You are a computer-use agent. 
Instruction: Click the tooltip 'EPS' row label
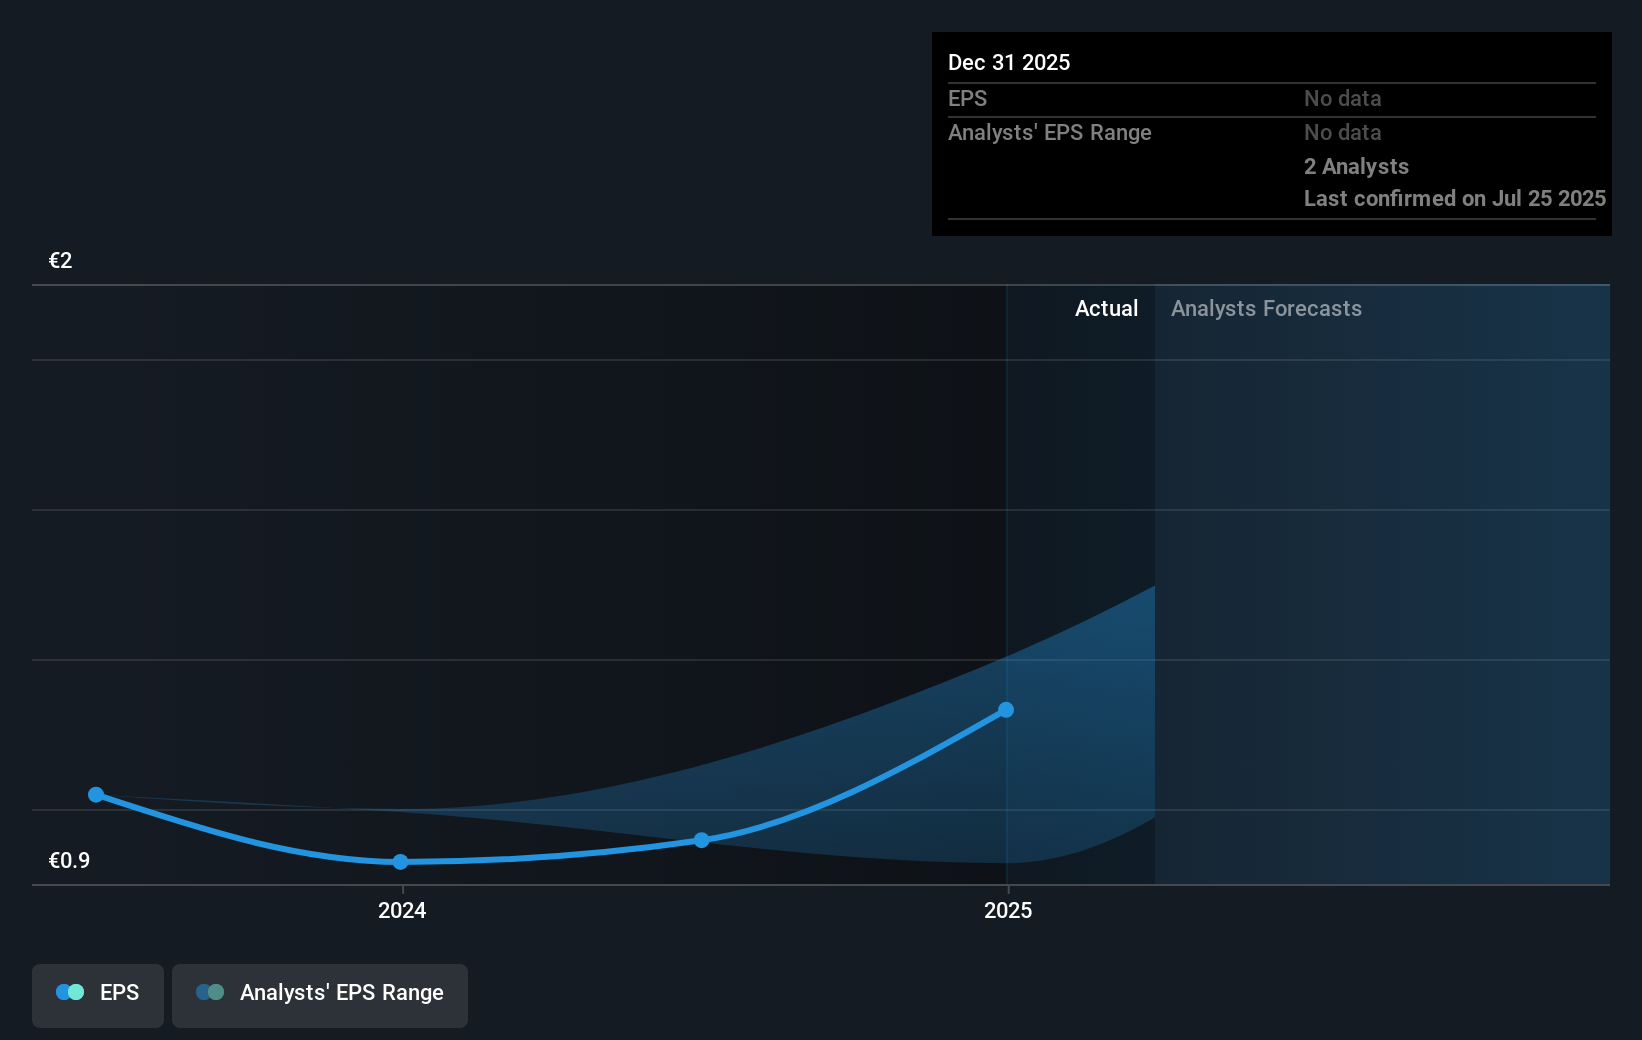(967, 98)
